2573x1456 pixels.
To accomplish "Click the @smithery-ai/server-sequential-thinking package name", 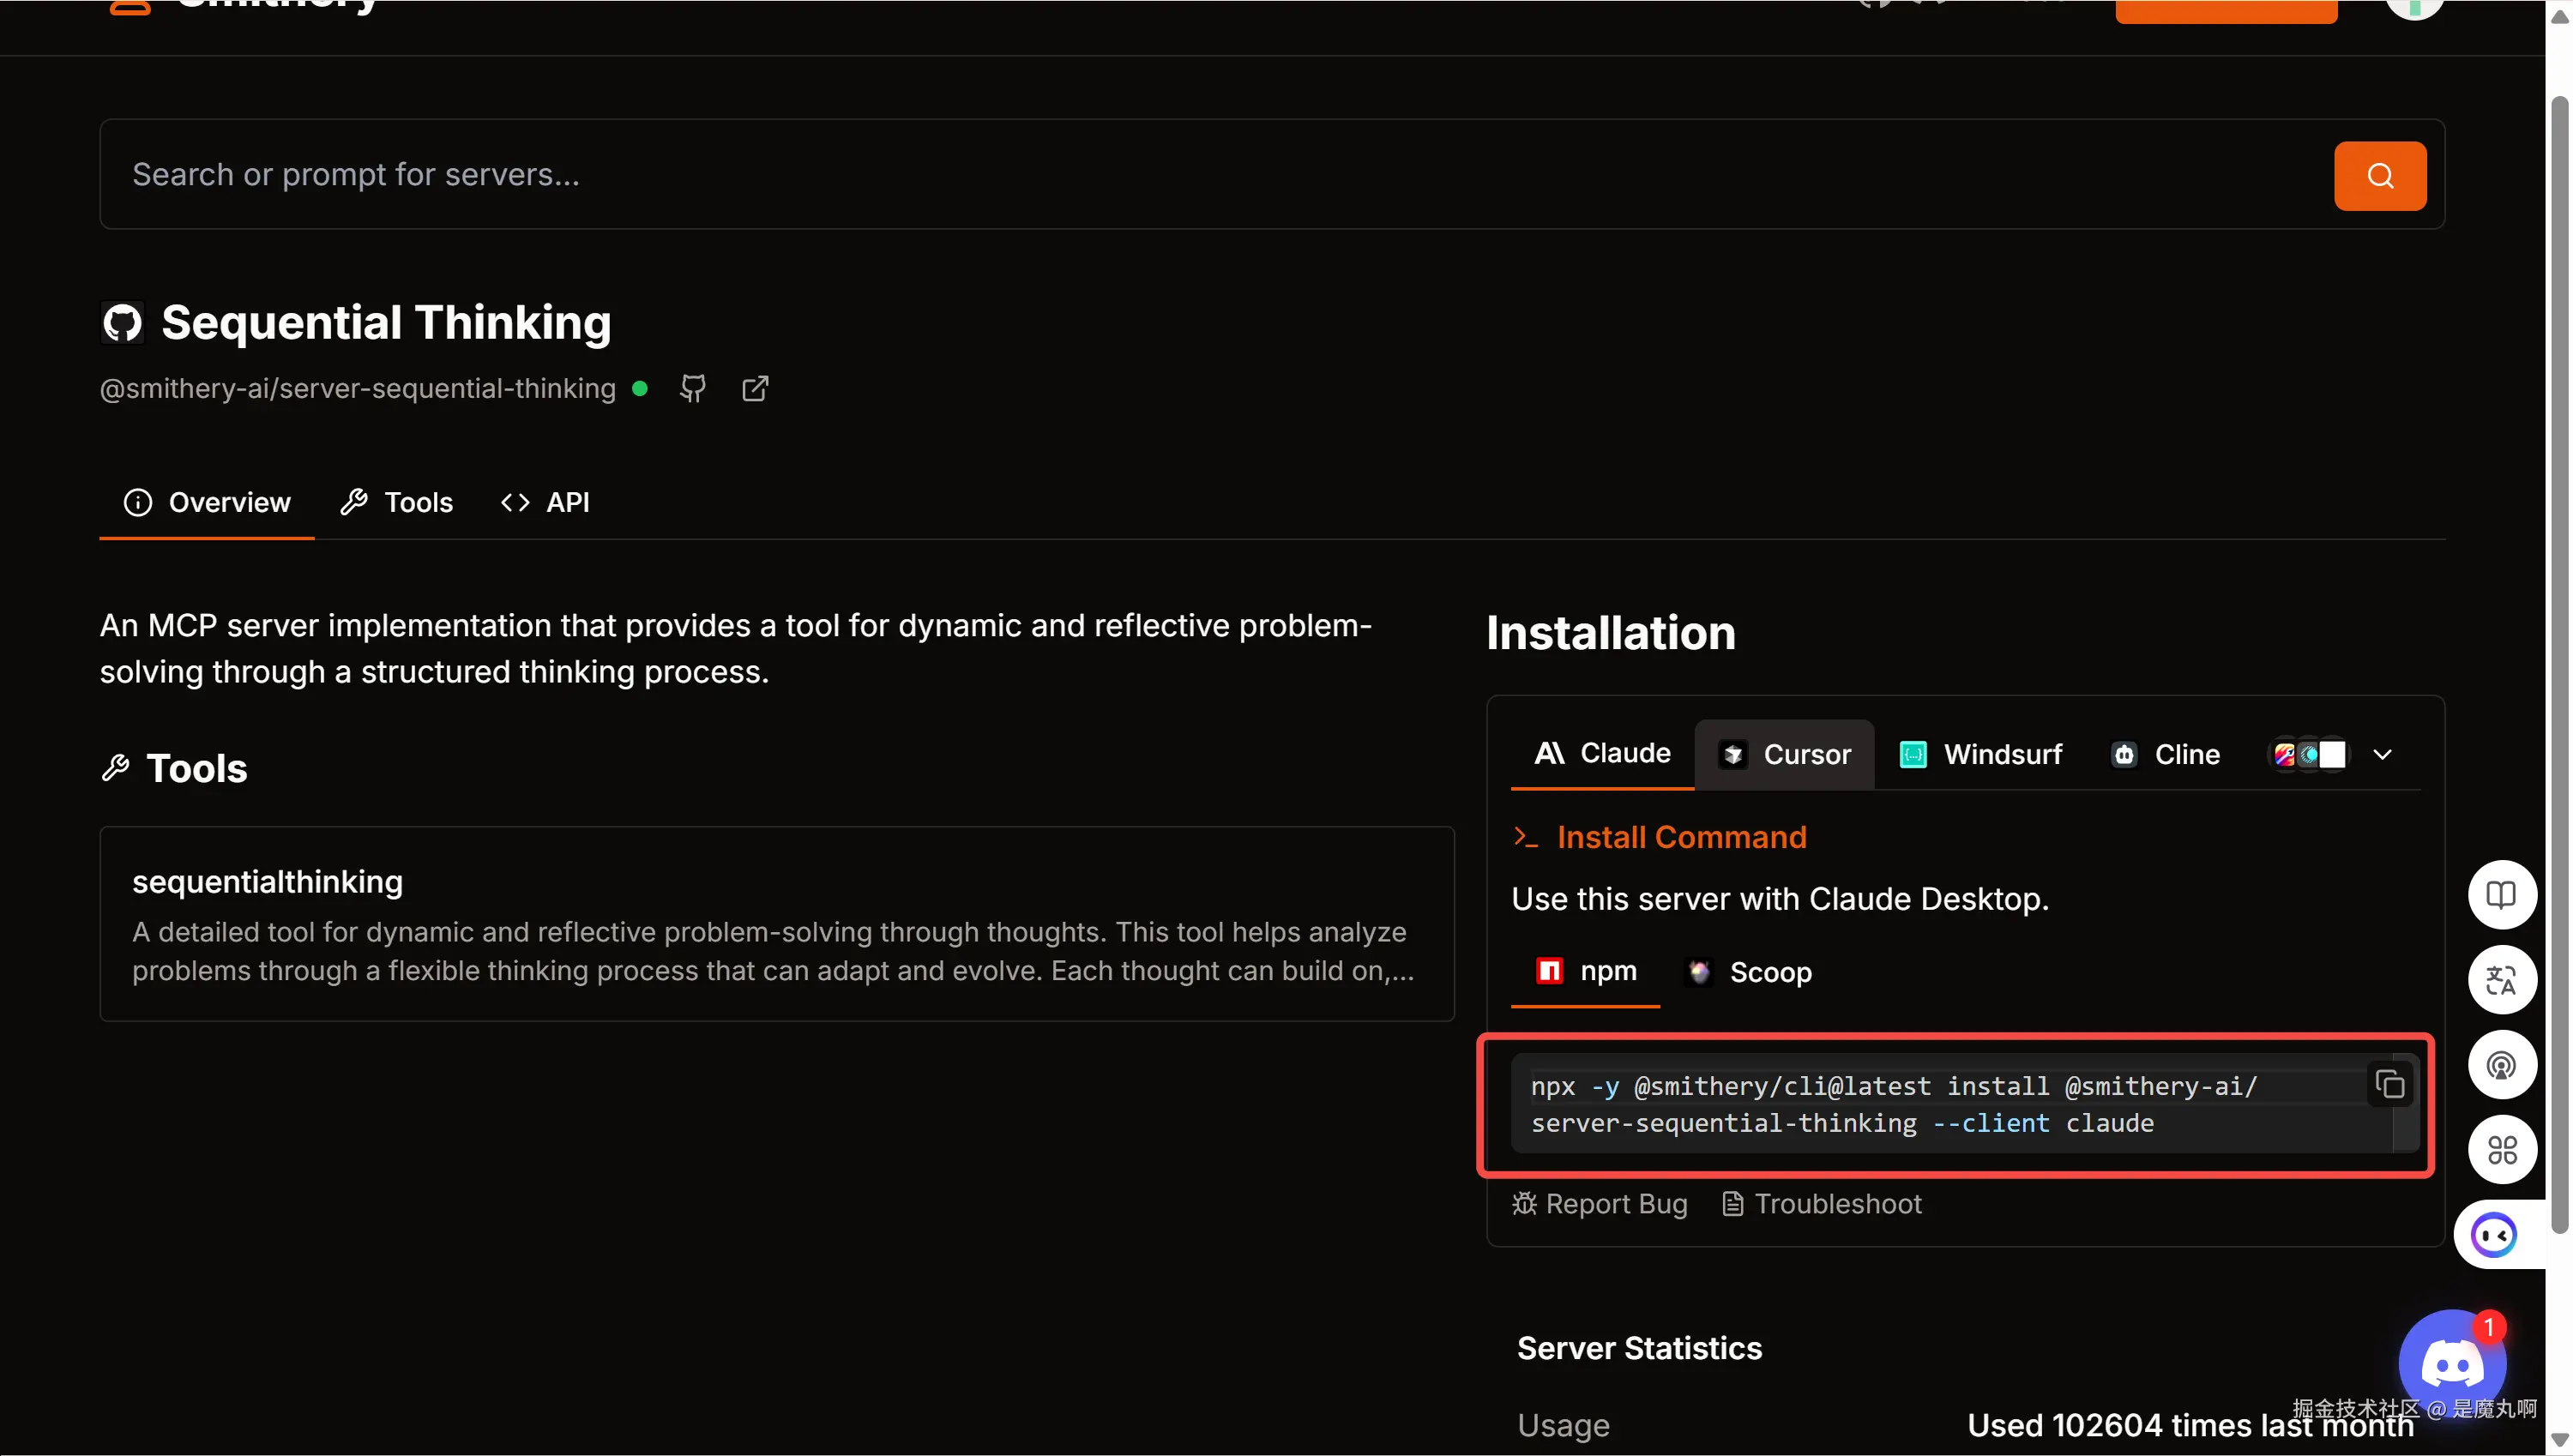I will click(x=357, y=389).
